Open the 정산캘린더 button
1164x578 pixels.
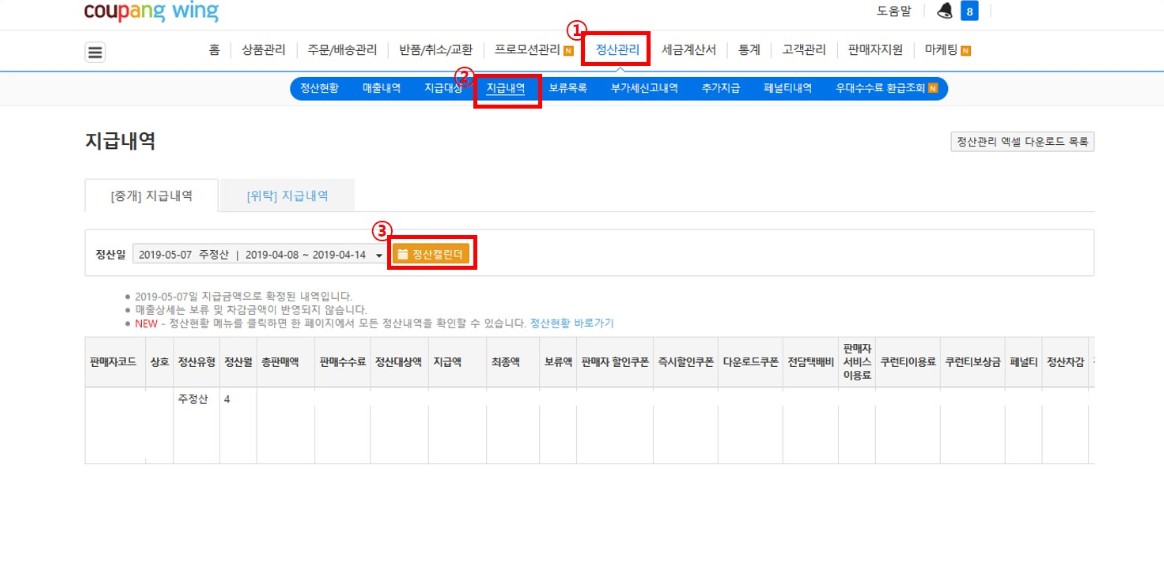(x=431, y=254)
